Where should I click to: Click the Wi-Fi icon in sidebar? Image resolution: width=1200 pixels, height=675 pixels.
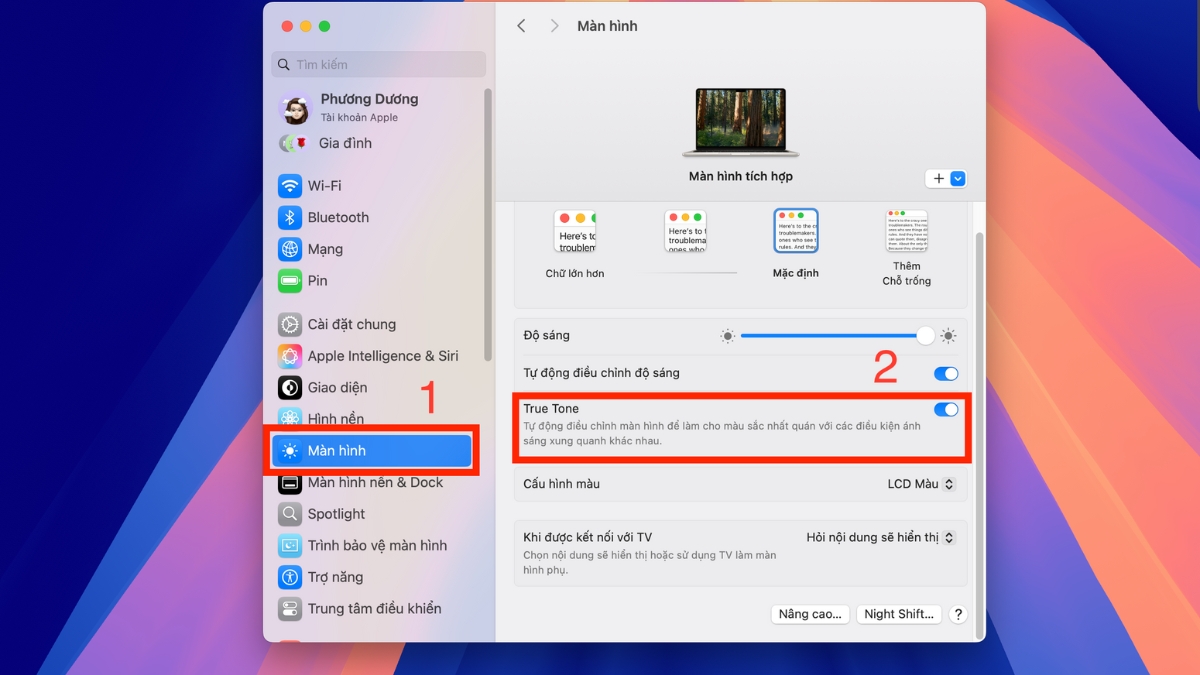coord(290,186)
